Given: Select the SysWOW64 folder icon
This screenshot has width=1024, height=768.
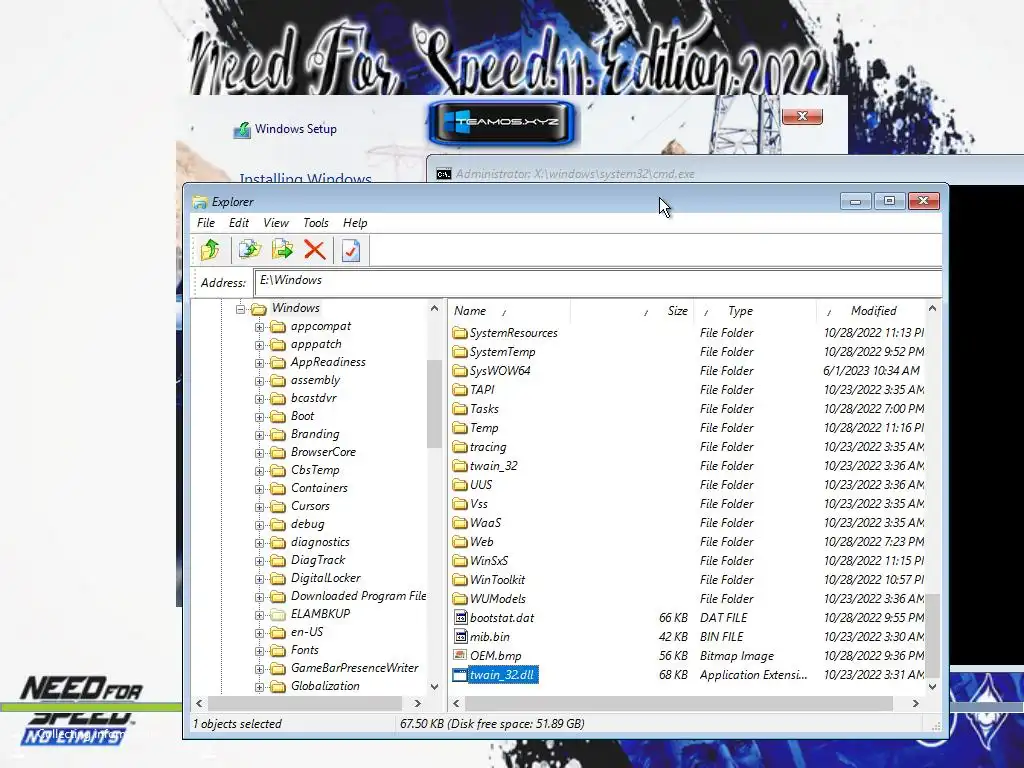Looking at the screenshot, I should click(460, 371).
